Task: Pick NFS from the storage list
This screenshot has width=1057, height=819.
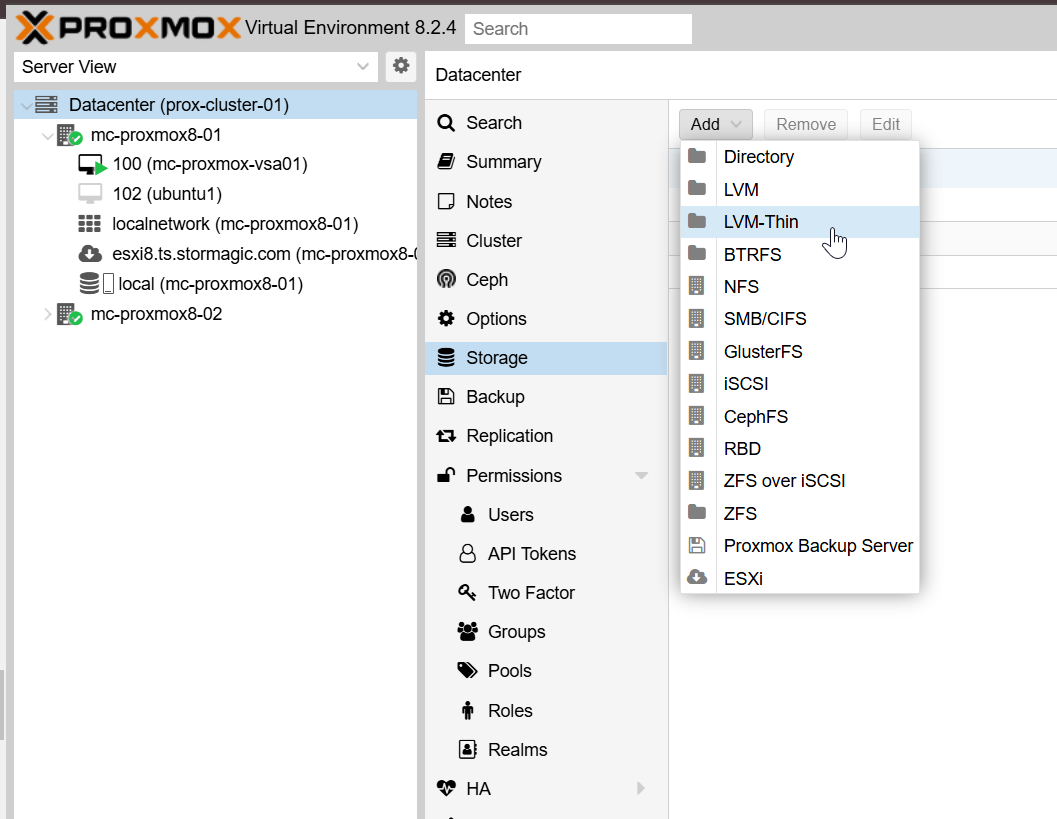Action: (x=799, y=286)
